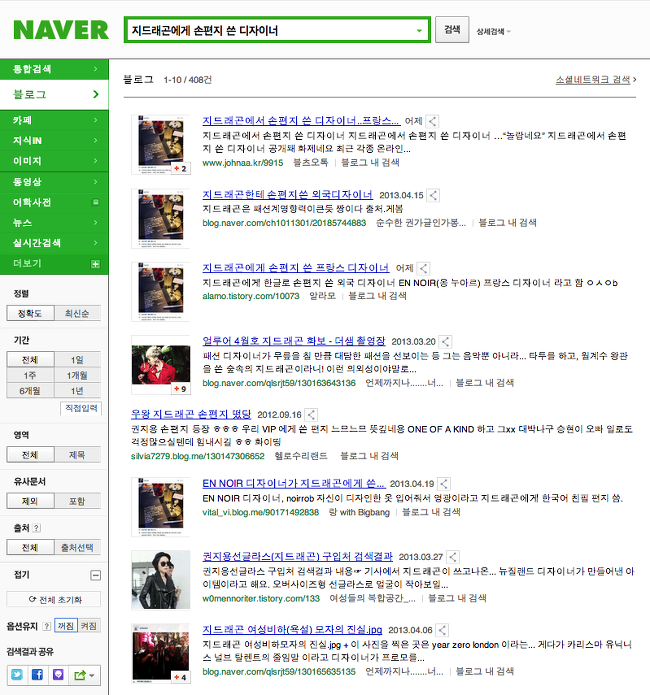Viewport: 650px width, 695px height.
Task: Open help icon next to 옵션유지
Action: point(47,626)
